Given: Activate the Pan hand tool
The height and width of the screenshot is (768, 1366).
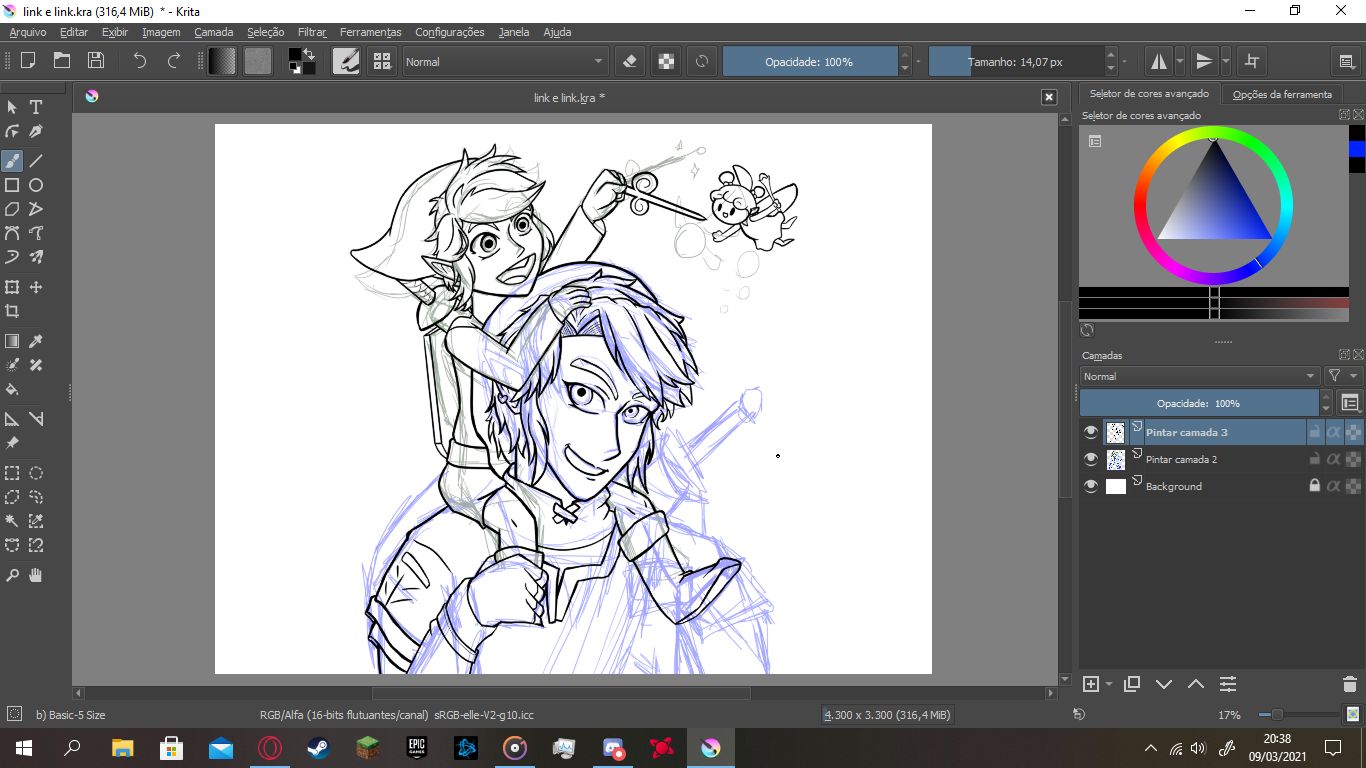Looking at the screenshot, I should (36, 575).
